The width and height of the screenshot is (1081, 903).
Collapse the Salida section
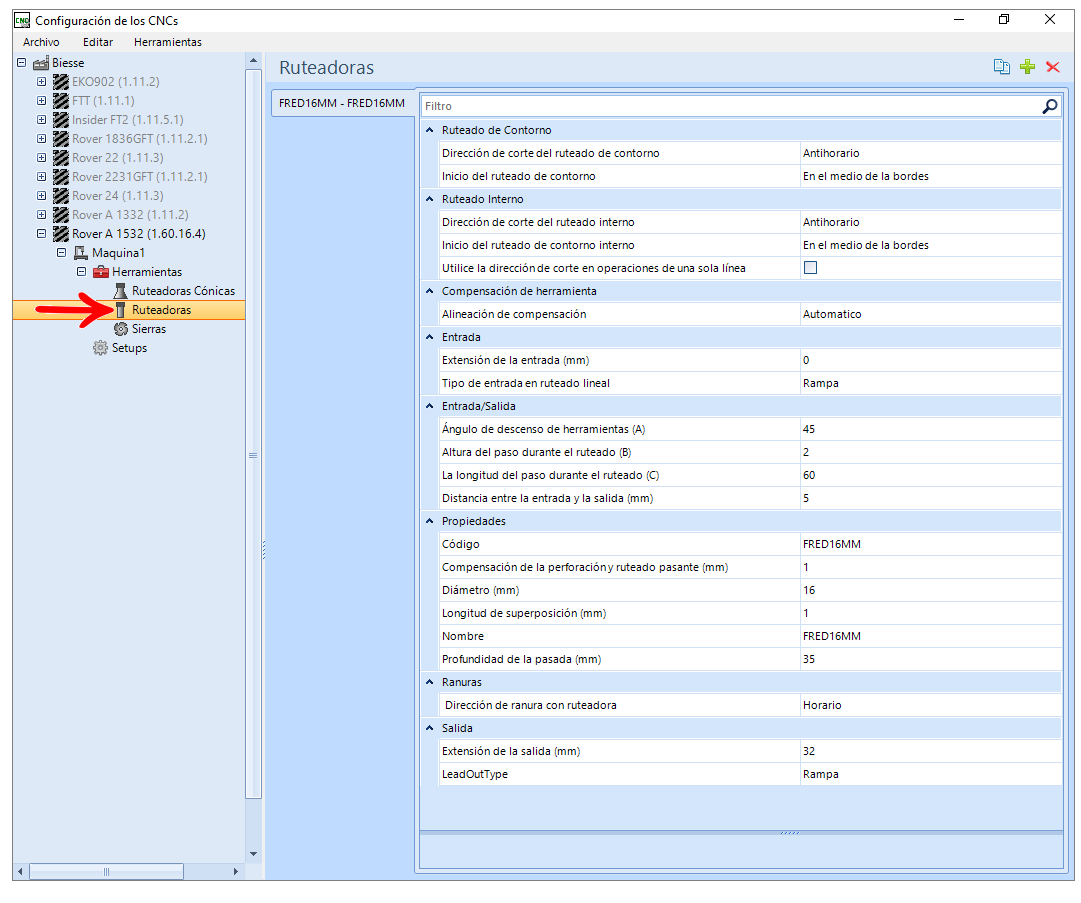pyautogui.click(x=430, y=728)
